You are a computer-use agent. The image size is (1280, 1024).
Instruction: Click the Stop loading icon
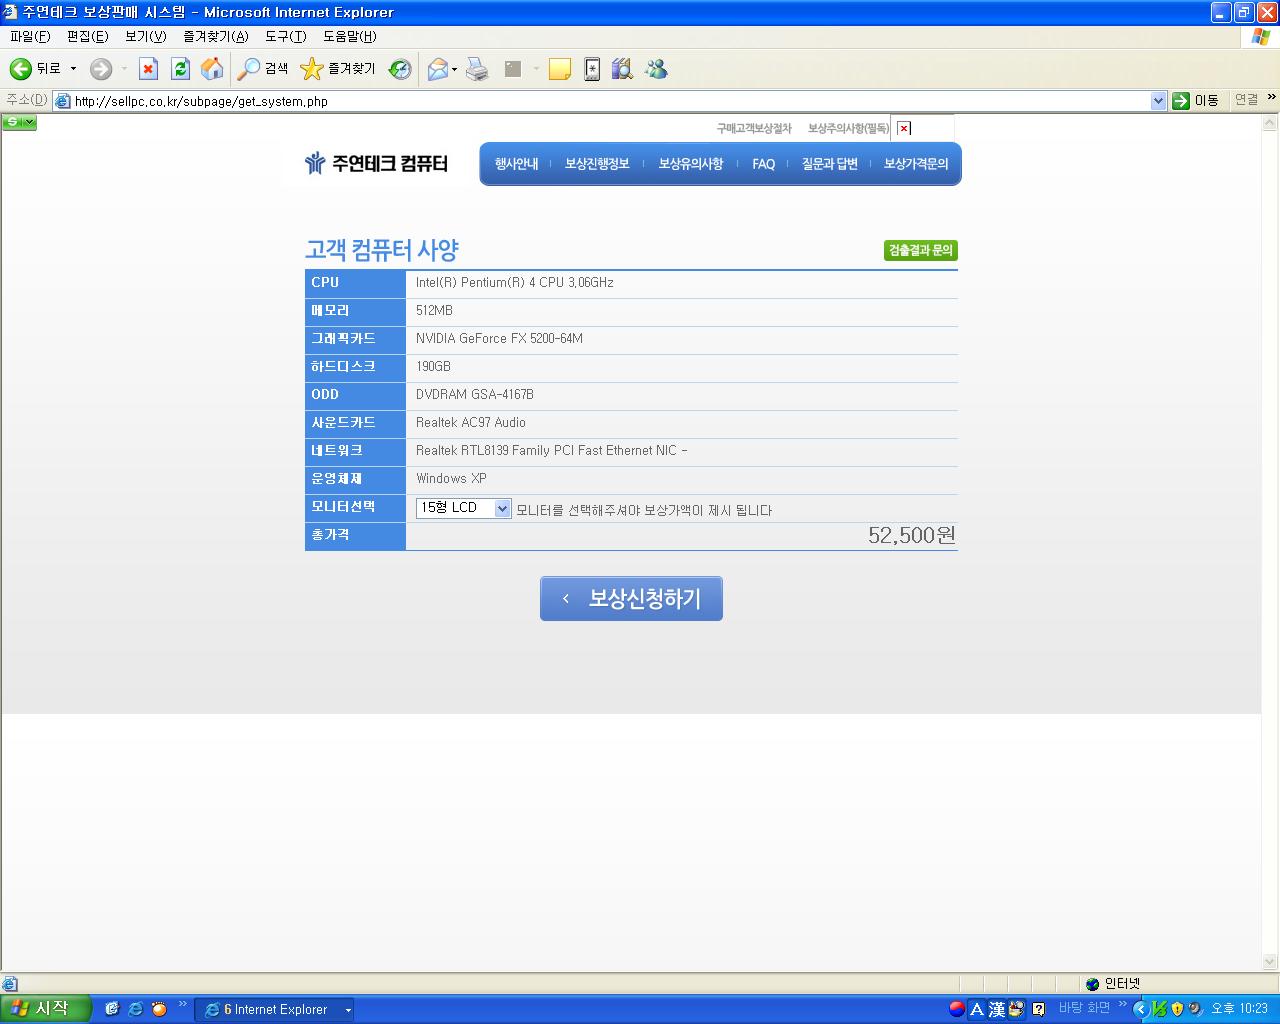pos(148,69)
